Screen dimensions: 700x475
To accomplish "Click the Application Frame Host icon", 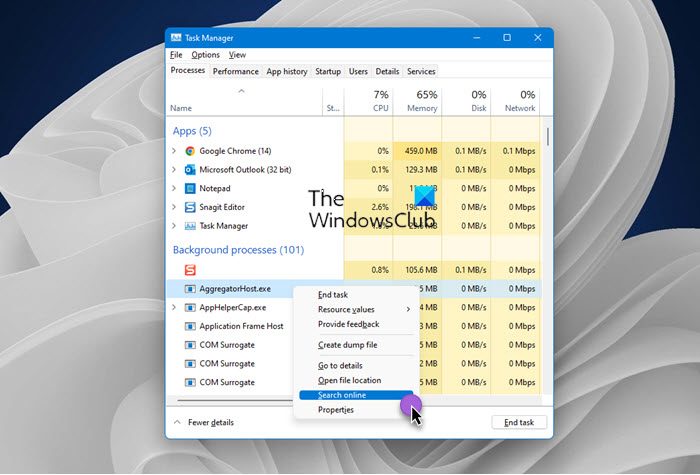I will [x=190, y=326].
